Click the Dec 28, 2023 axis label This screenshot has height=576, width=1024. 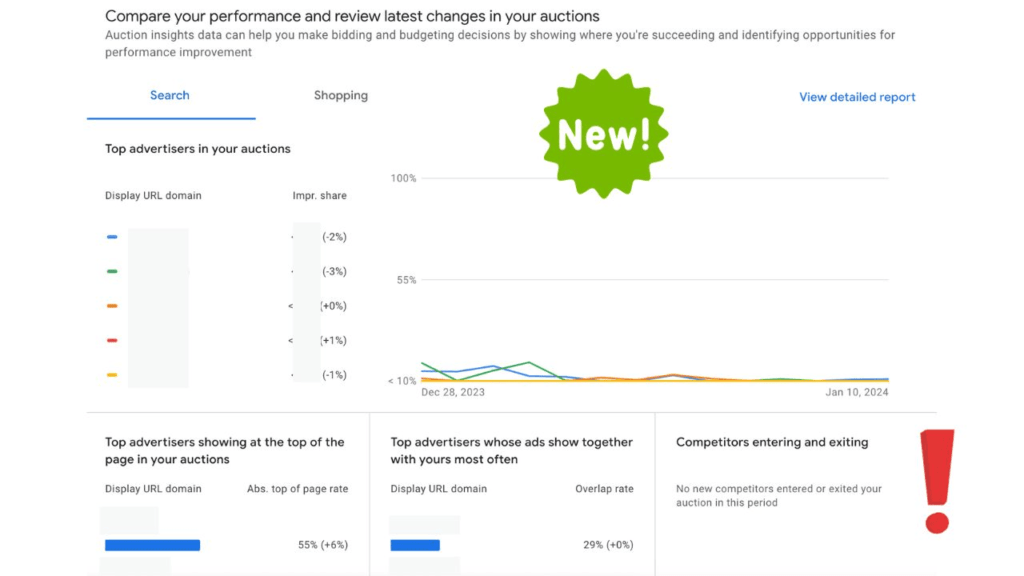point(452,392)
